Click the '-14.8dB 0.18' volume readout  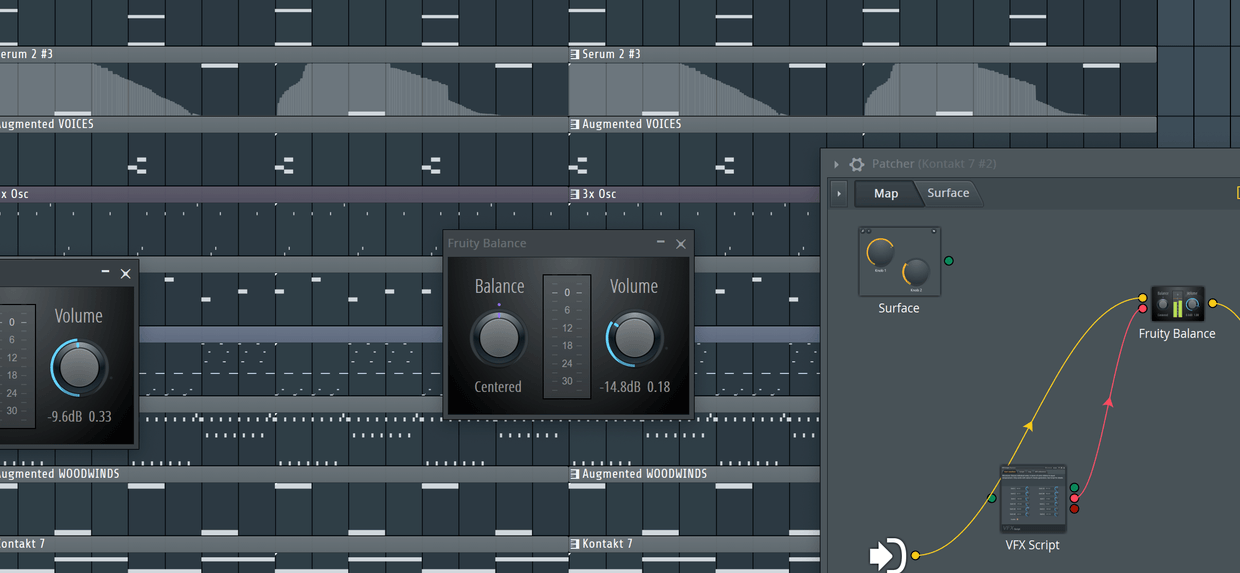pyautogui.click(x=635, y=387)
